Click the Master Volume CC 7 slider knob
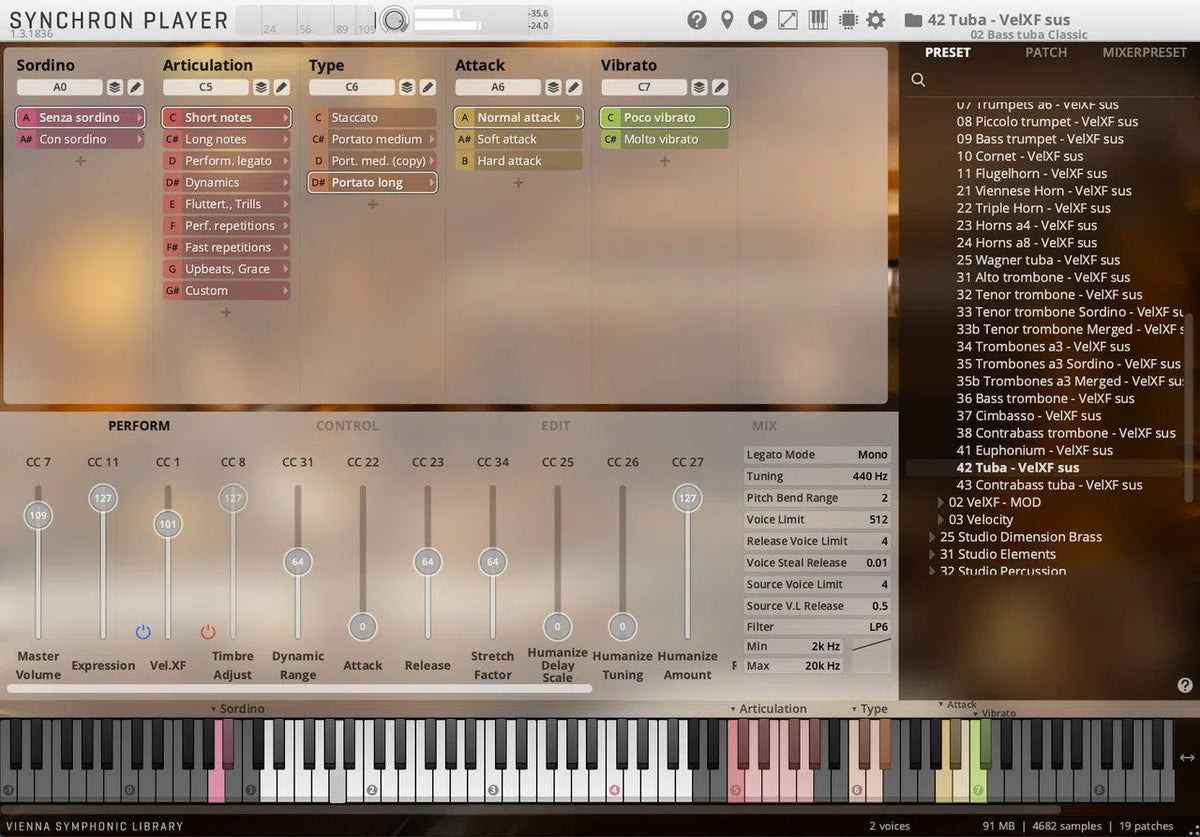The width and height of the screenshot is (1200, 837). coord(38,516)
